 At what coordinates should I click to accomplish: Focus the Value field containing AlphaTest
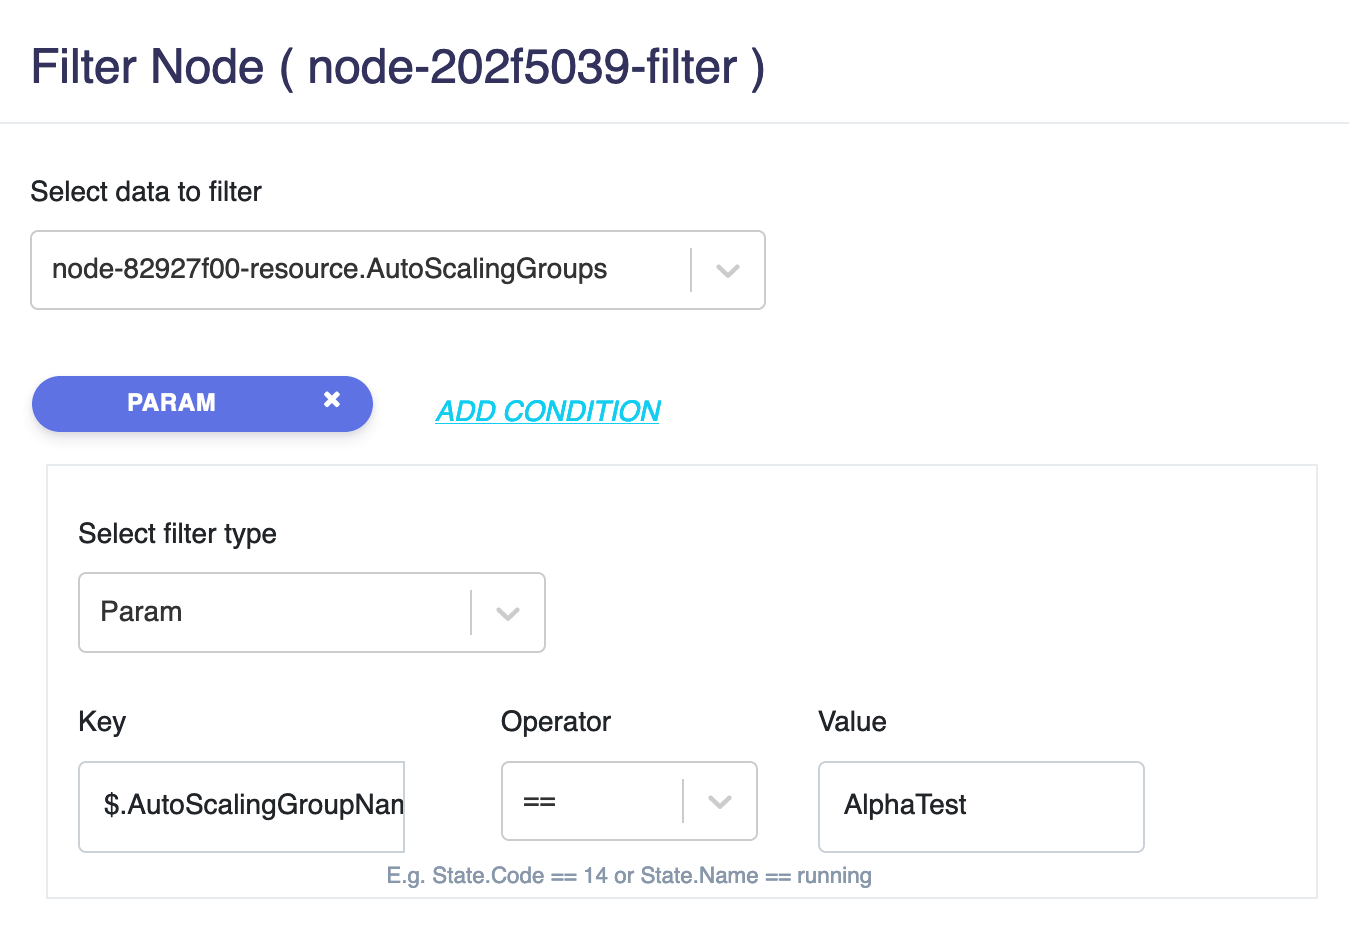pyautogui.click(x=981, y=806)
